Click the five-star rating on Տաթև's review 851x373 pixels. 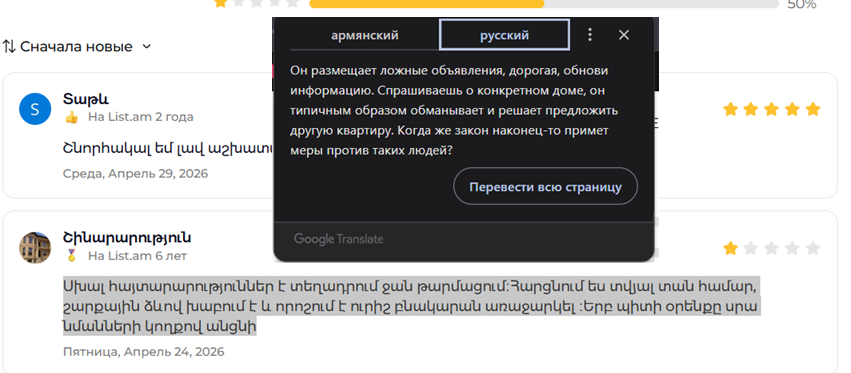coord(771,110)
